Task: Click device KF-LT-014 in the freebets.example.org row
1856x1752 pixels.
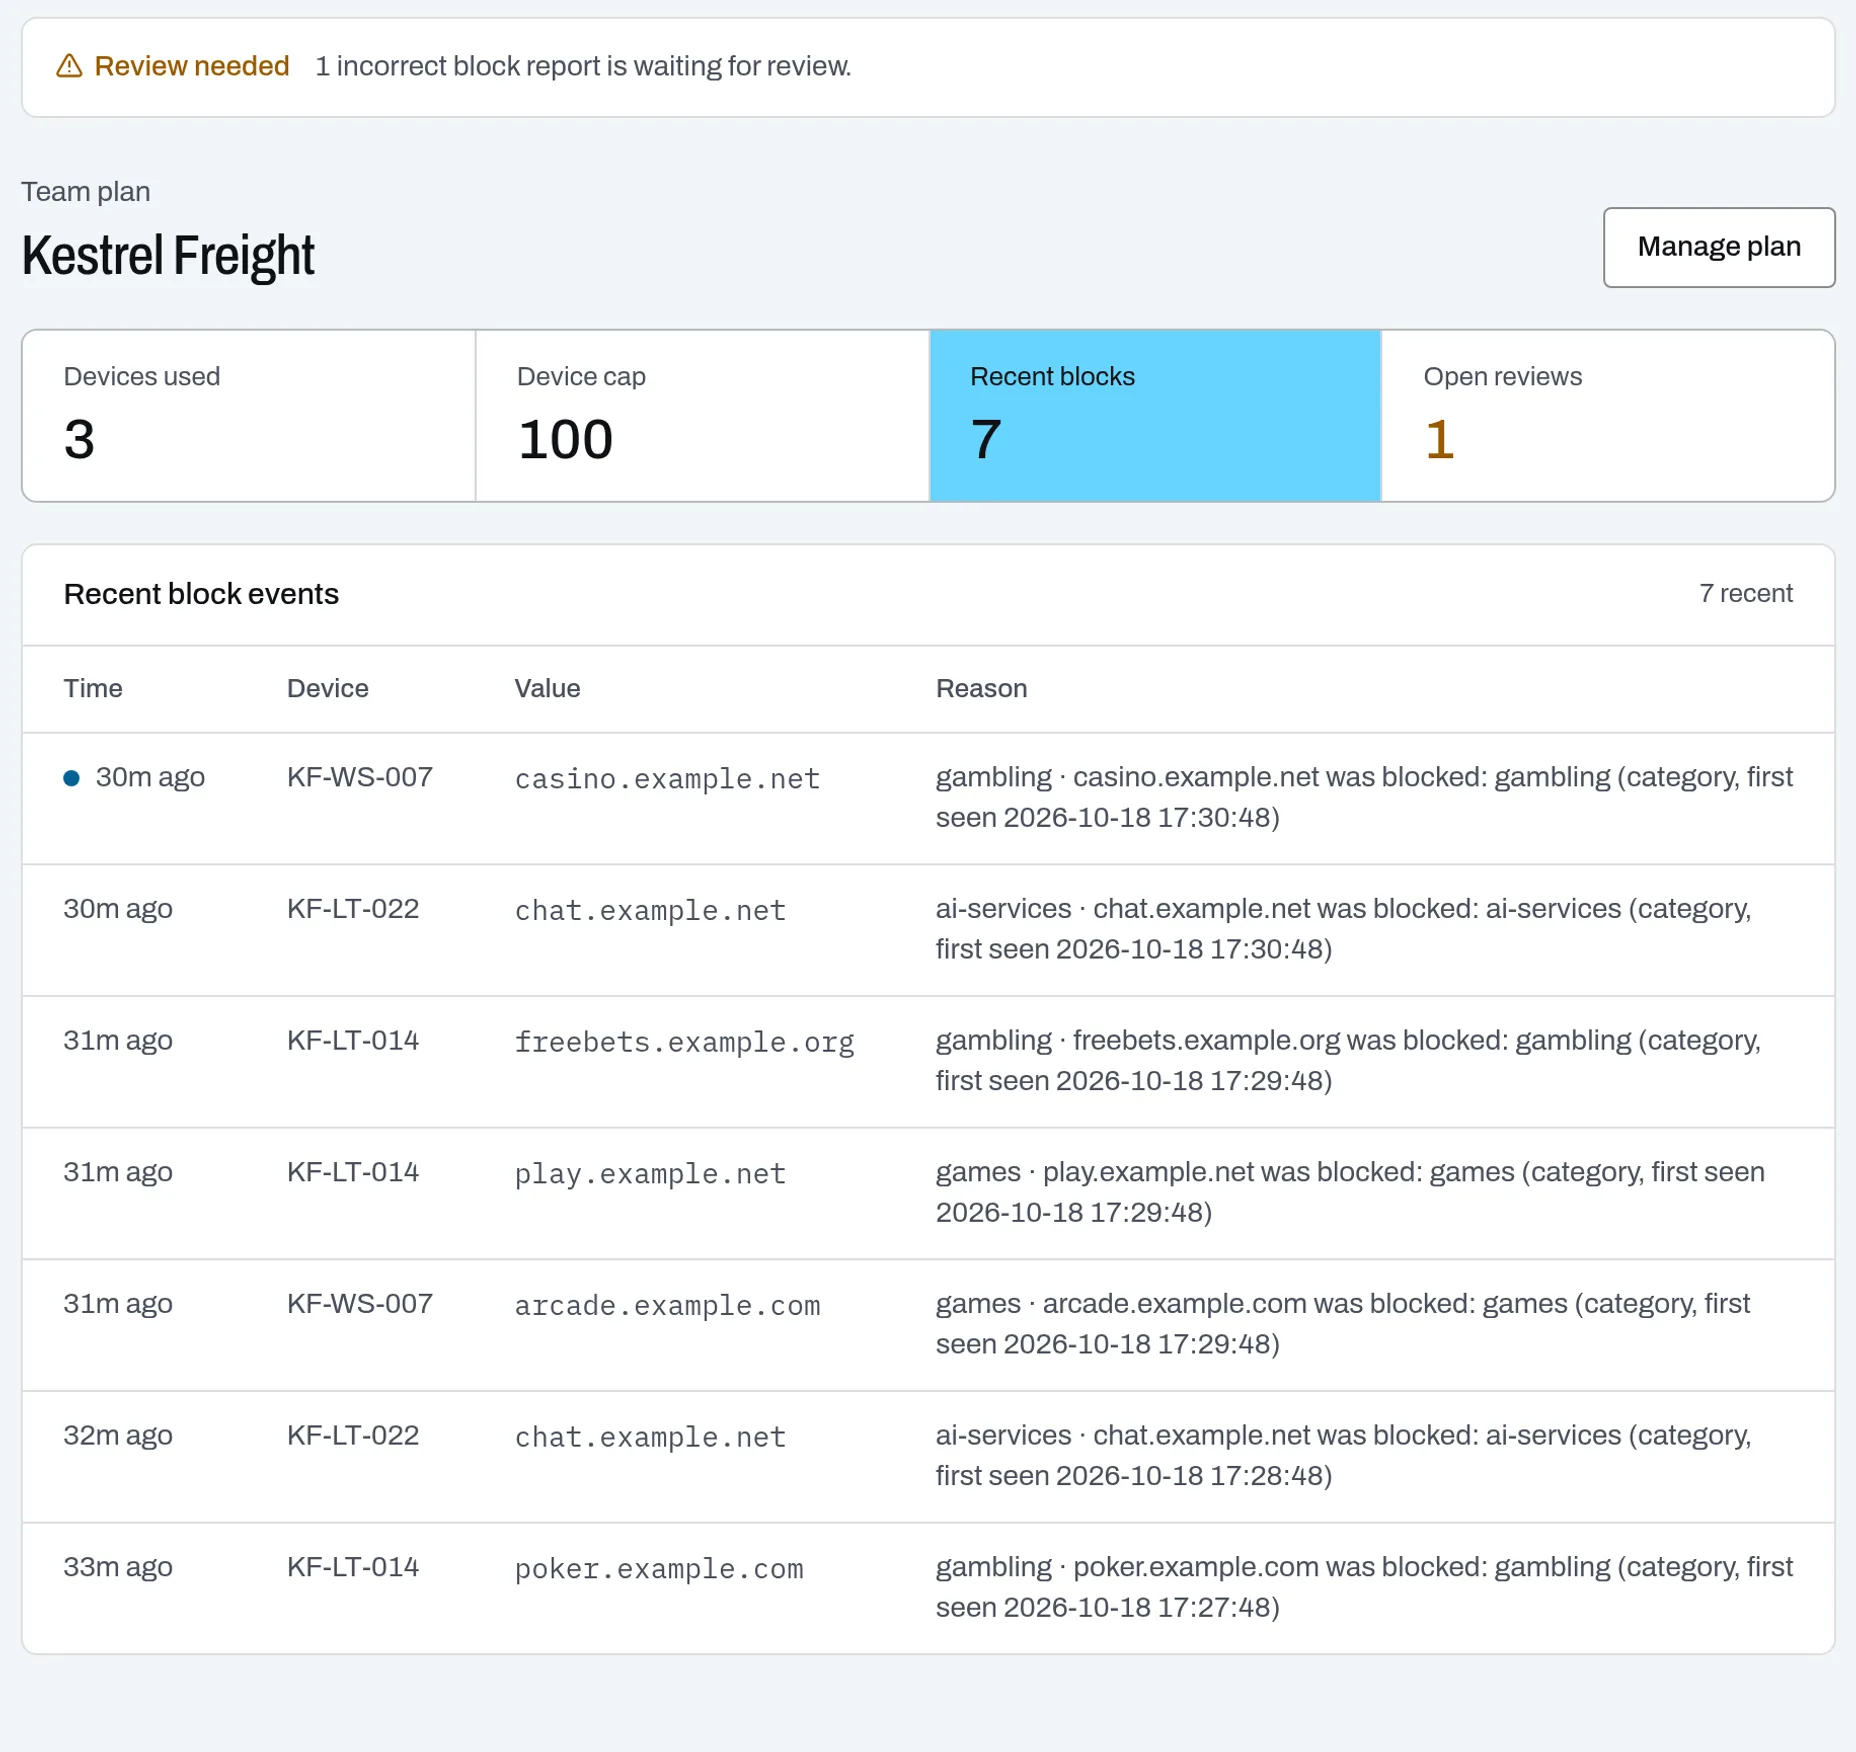Action: pyautogui.click(x=353, y=1041)
